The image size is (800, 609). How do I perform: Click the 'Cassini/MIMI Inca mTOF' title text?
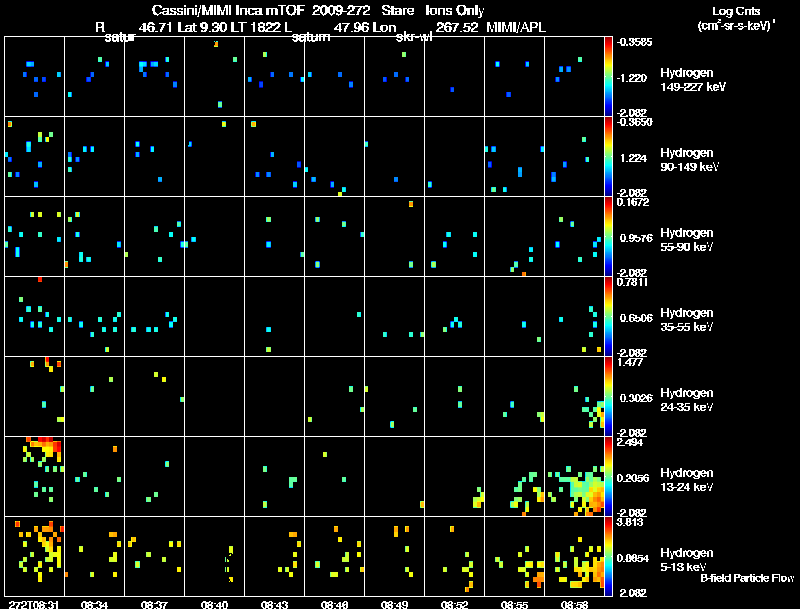[x=228, y=10]
